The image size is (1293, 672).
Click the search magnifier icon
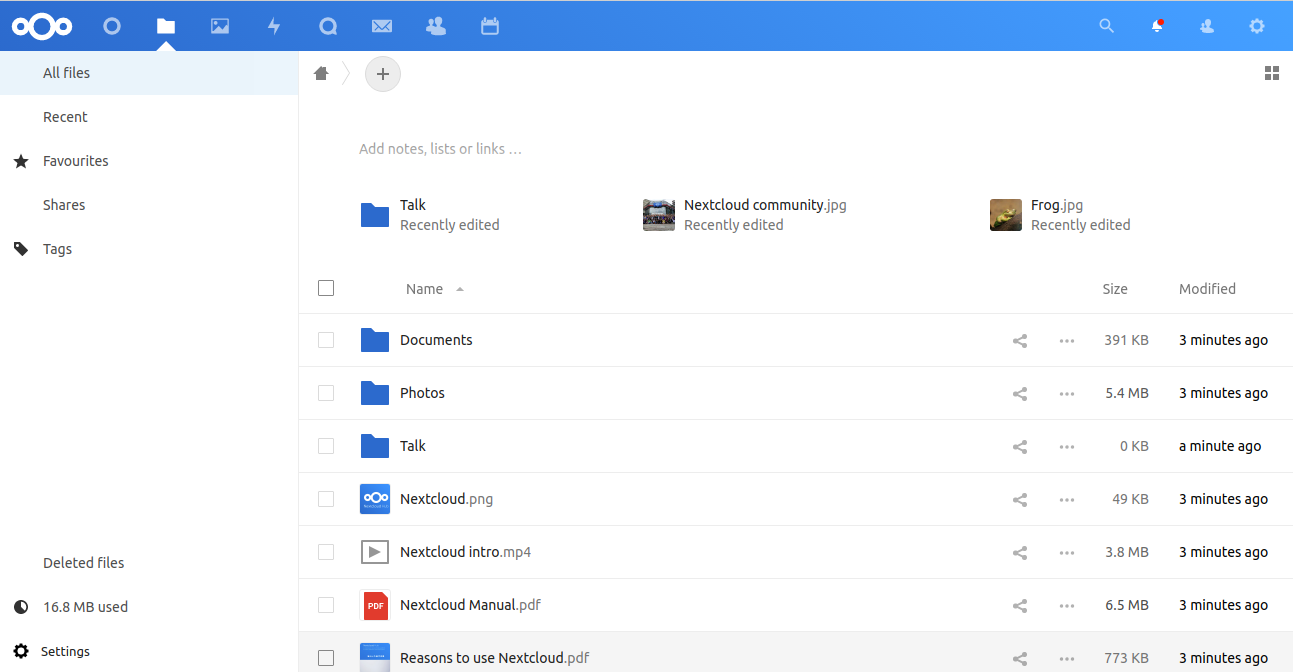[x=1106, y=26]
